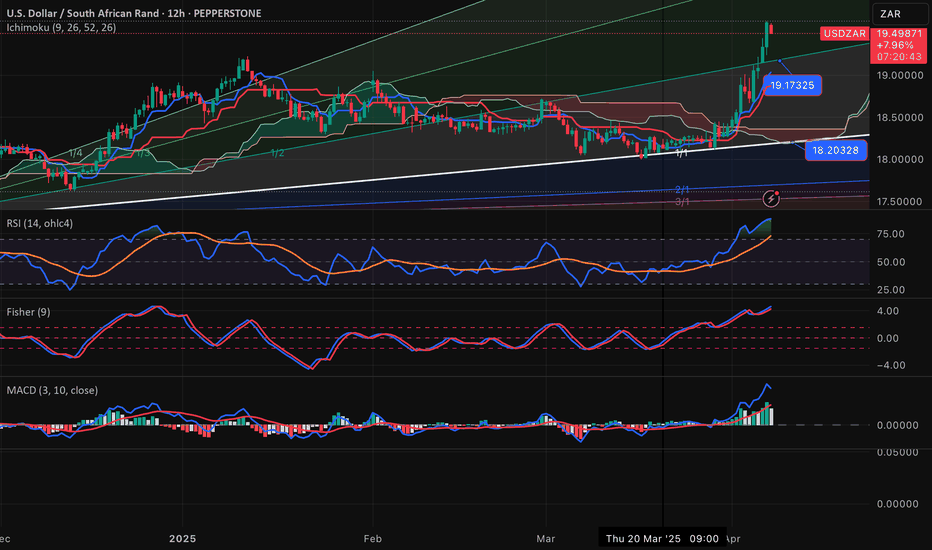Click the Mar label on time axis
Viewport: 932px width, 550px height.
click(x=545, y=539)
